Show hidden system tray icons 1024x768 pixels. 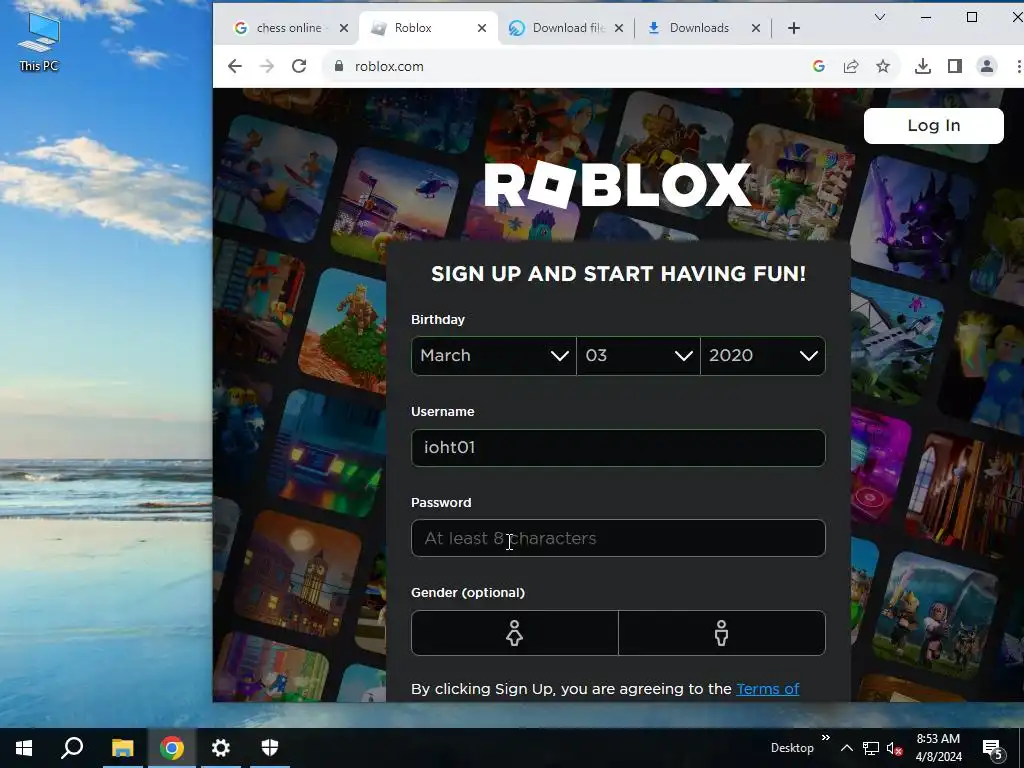tap(846, 748)
